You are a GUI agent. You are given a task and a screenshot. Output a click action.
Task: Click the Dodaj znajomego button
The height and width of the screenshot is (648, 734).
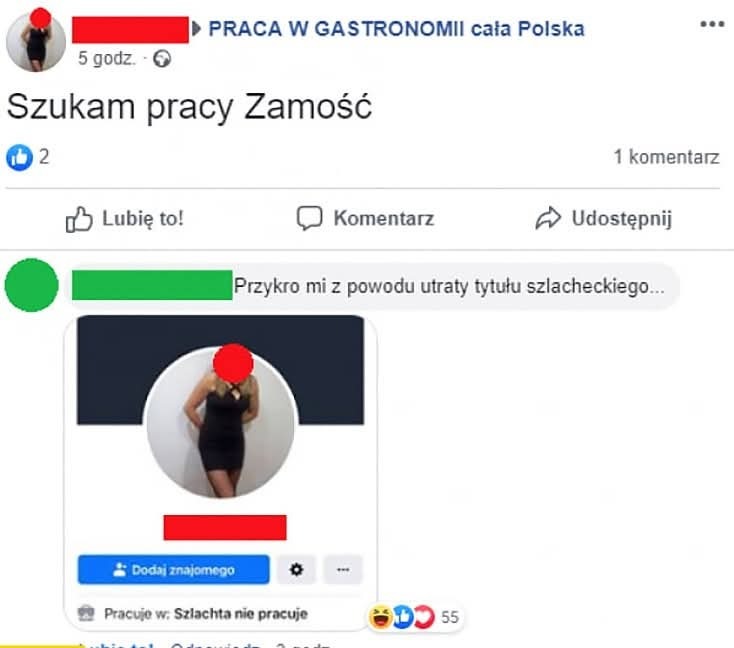tap(174, 569)
